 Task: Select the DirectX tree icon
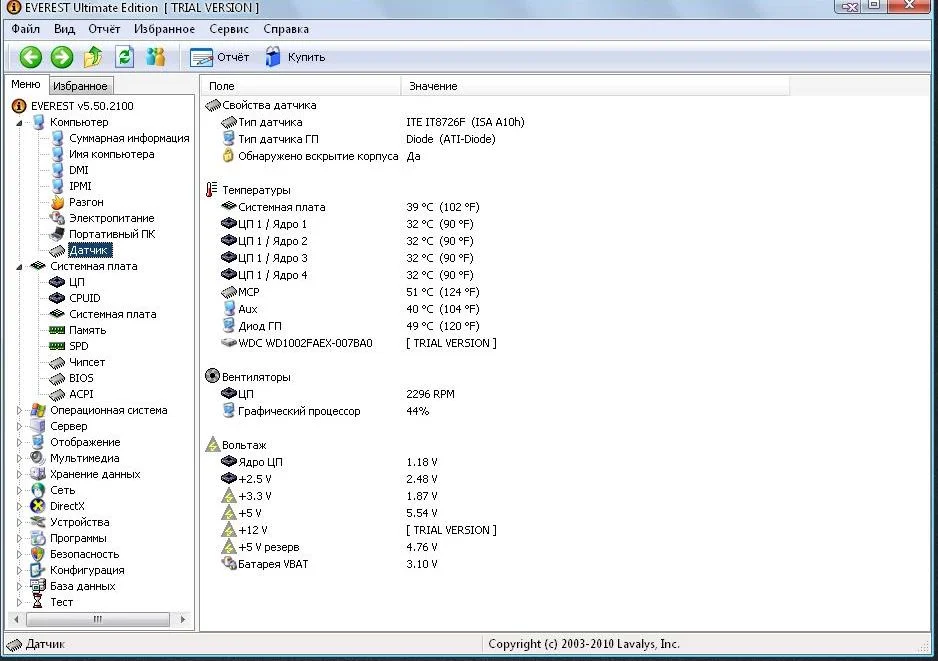point(38,506)
